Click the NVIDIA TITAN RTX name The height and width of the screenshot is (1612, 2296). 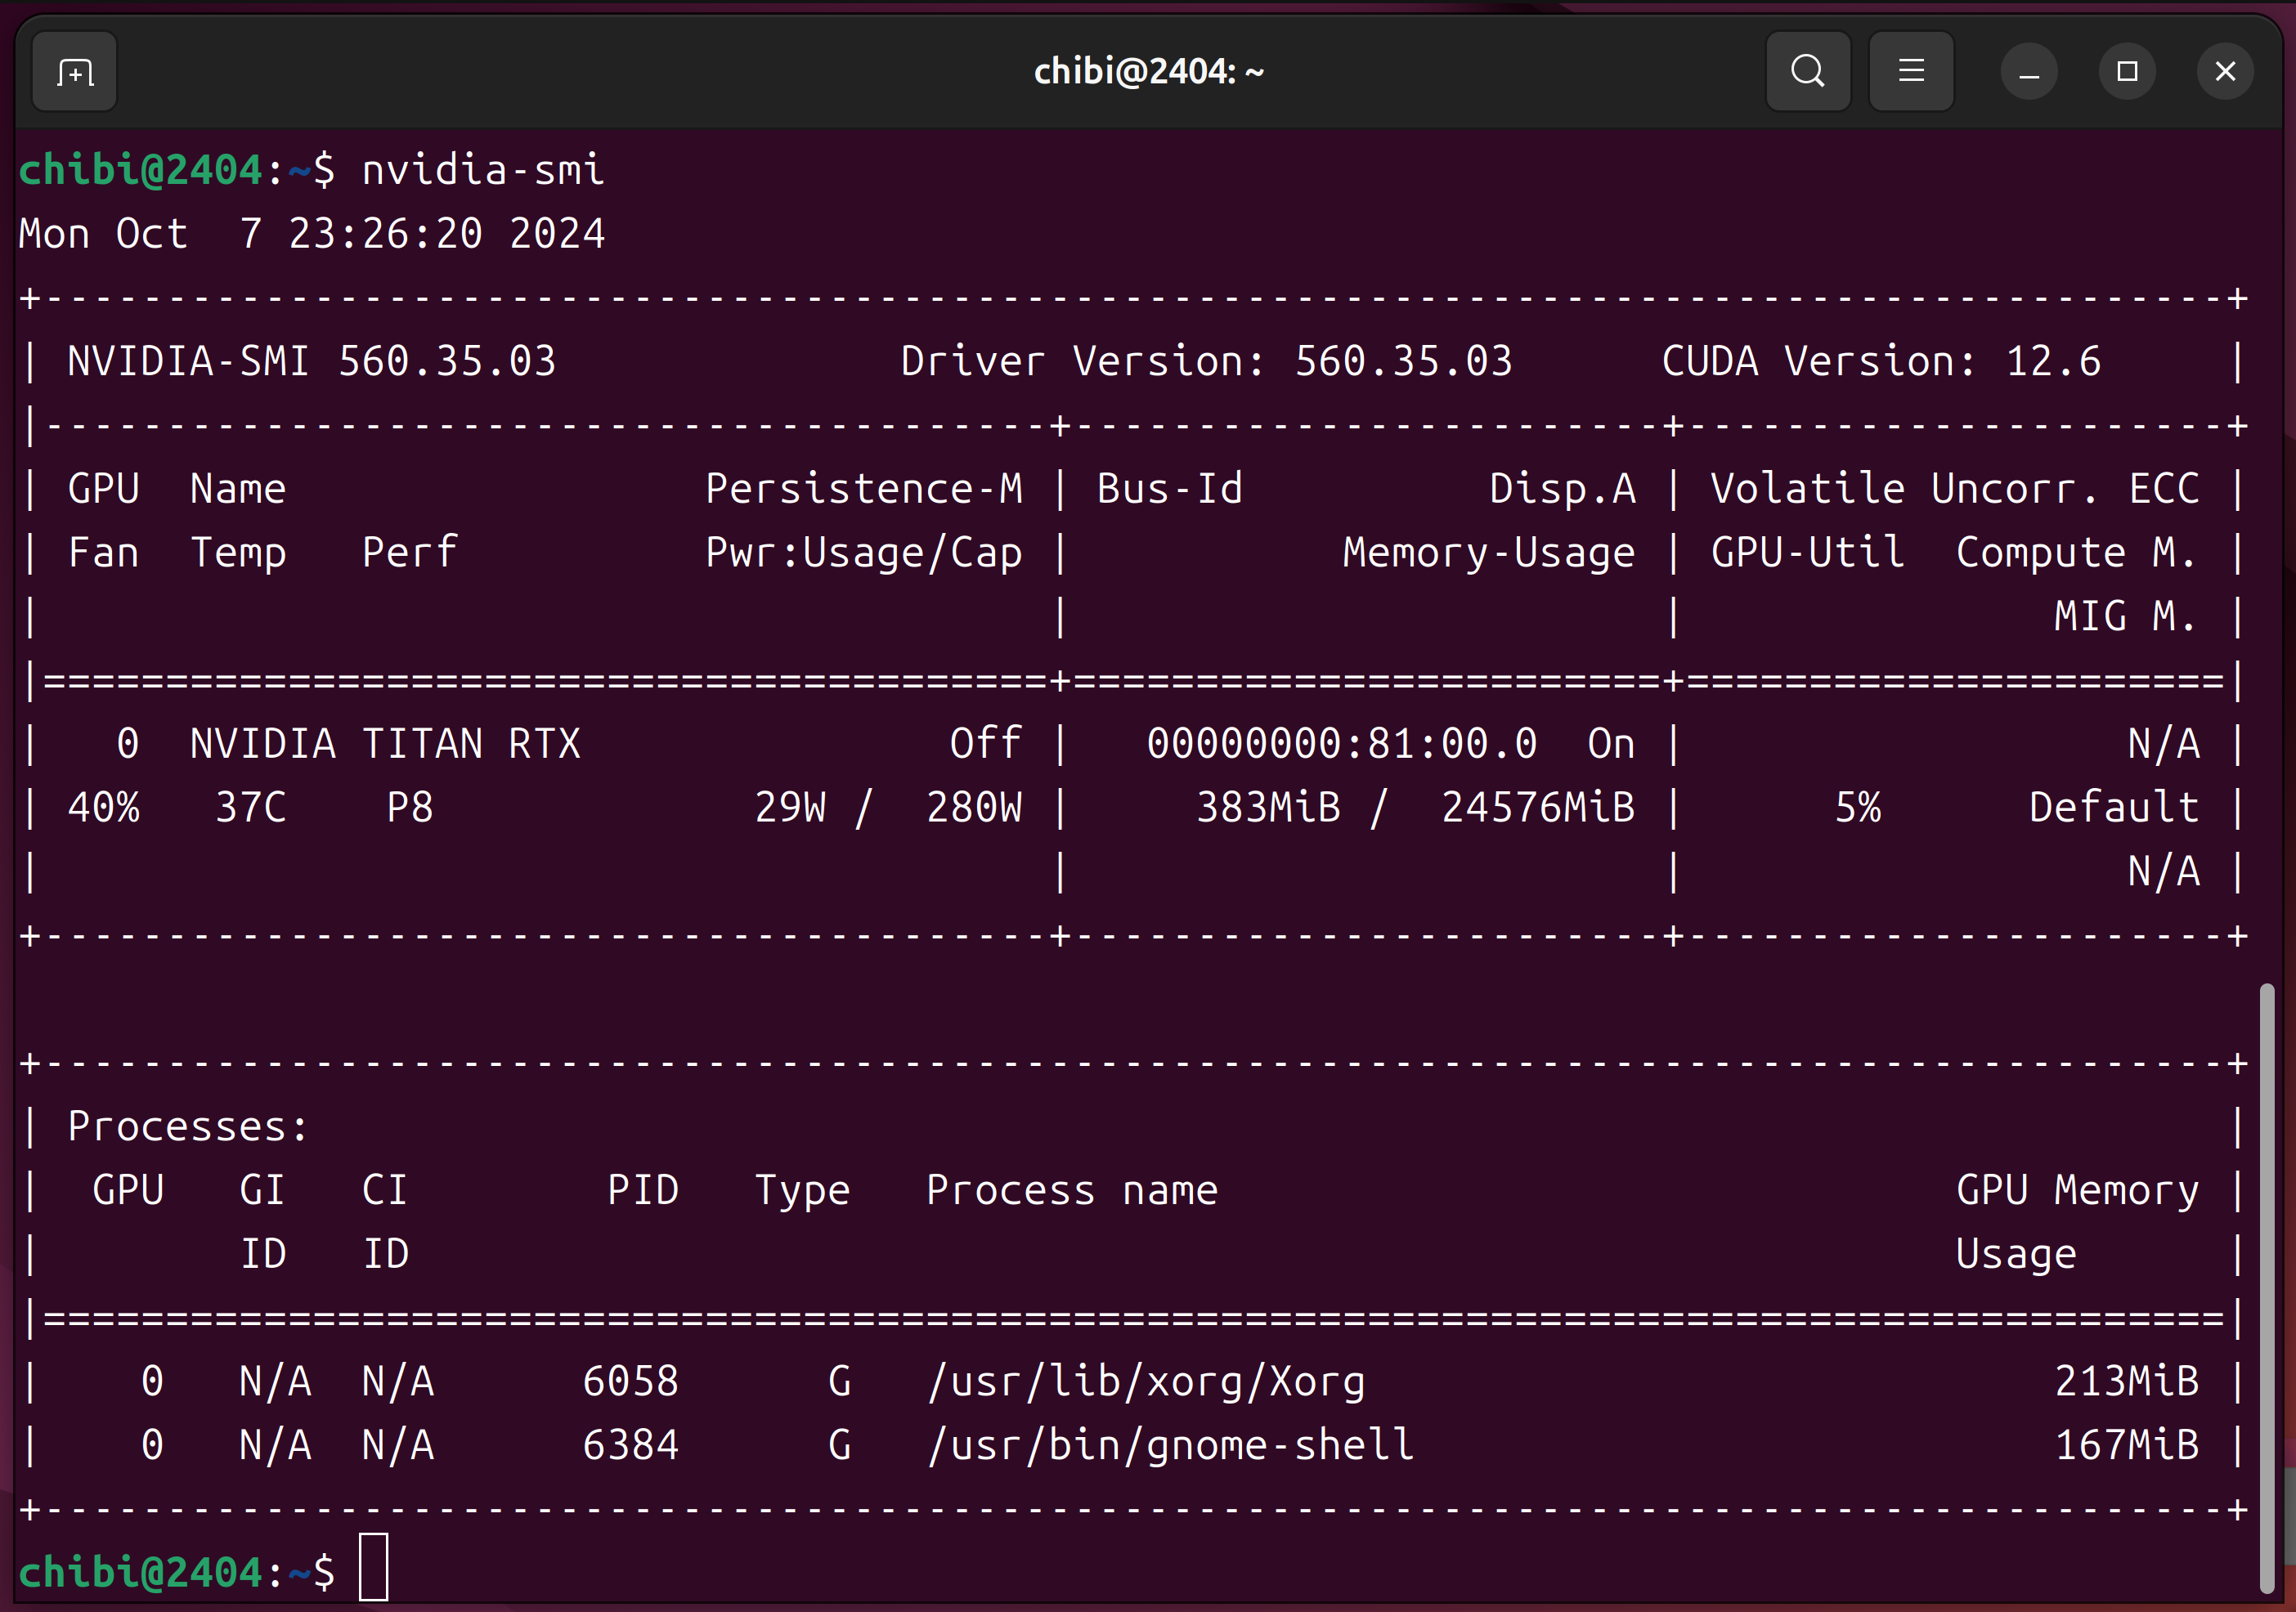point(385,744)
